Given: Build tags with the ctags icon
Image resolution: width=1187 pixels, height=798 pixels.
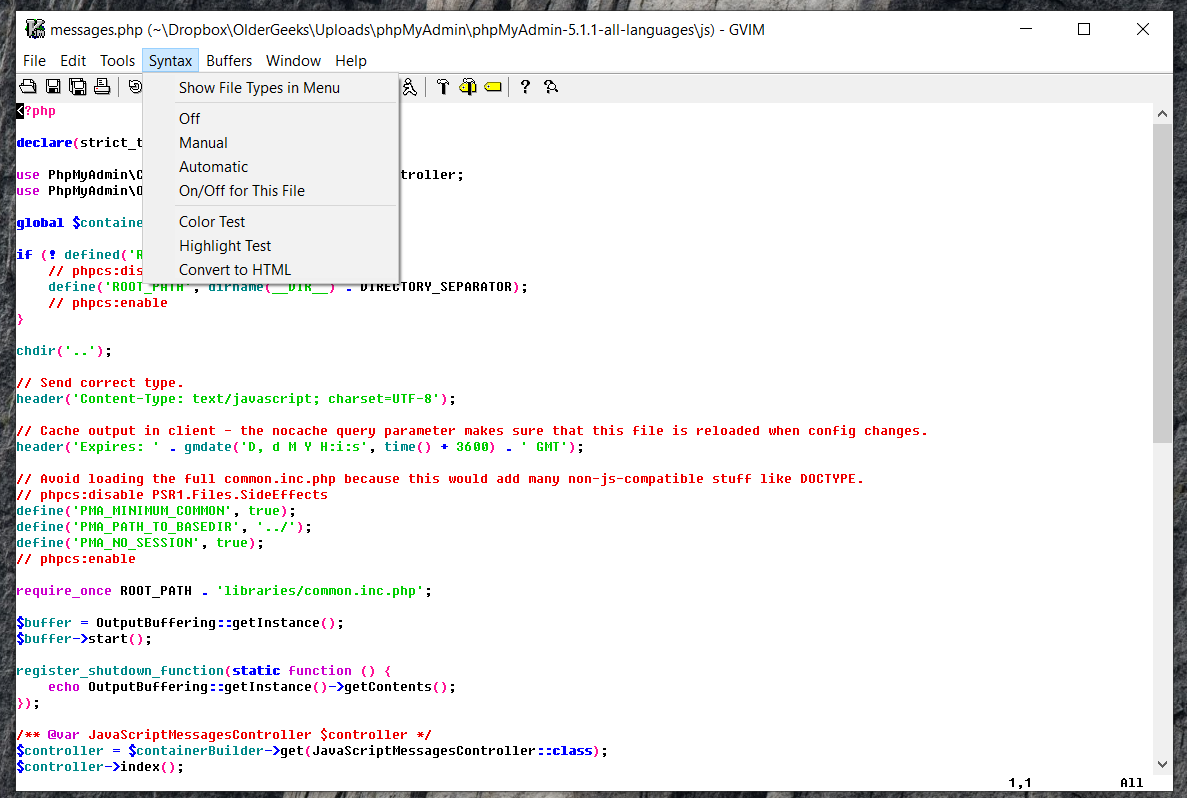Looking at the screenshot, I should (468, 87).
